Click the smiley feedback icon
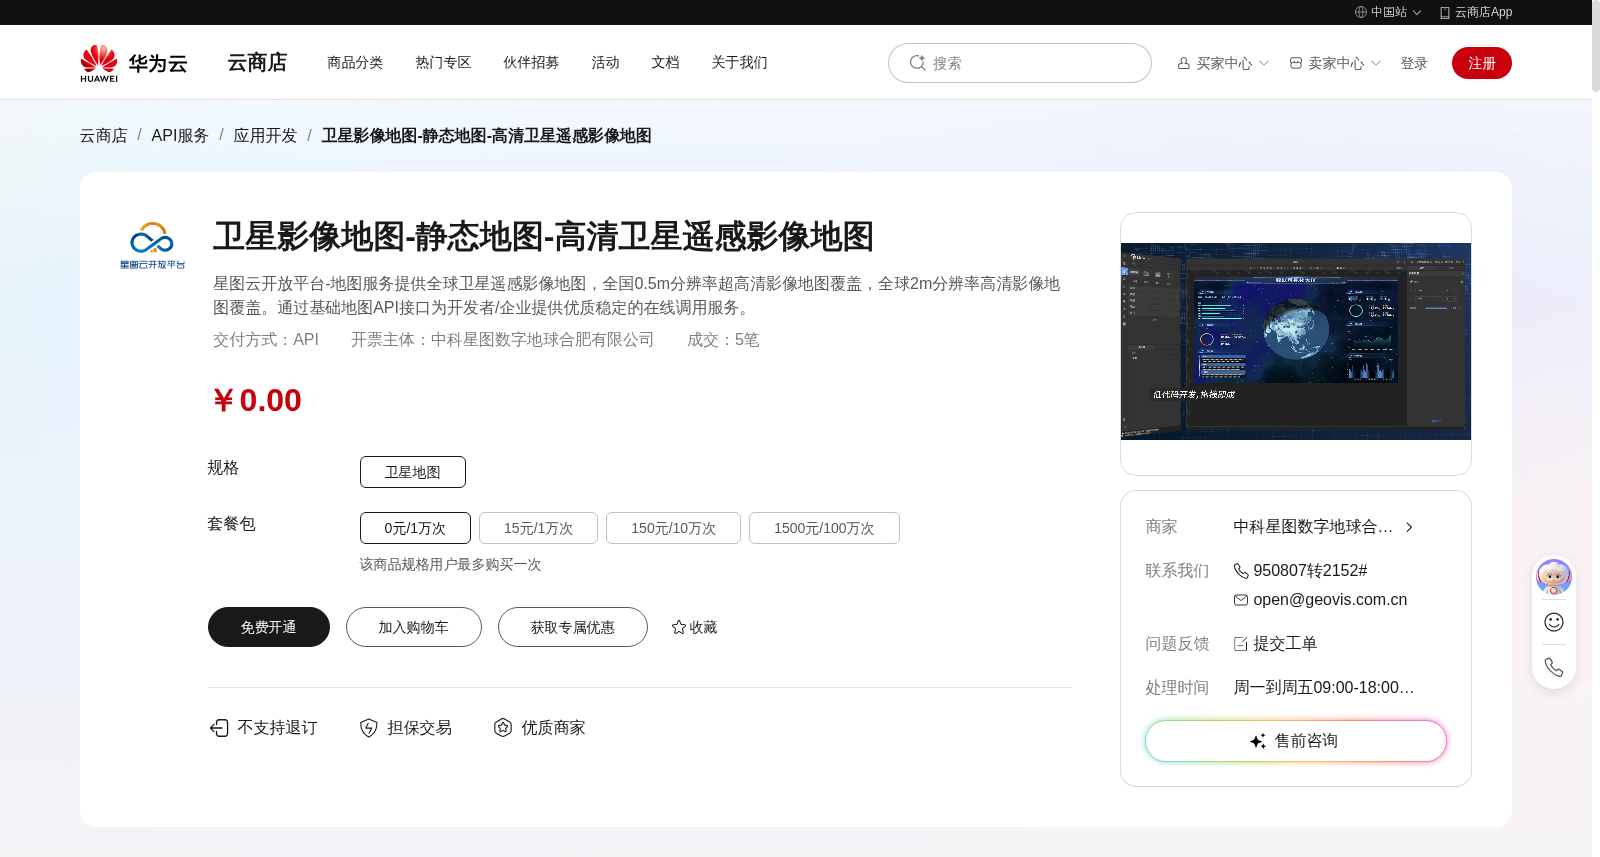Screen dimensions: 1600x857 click(1554, 622)
